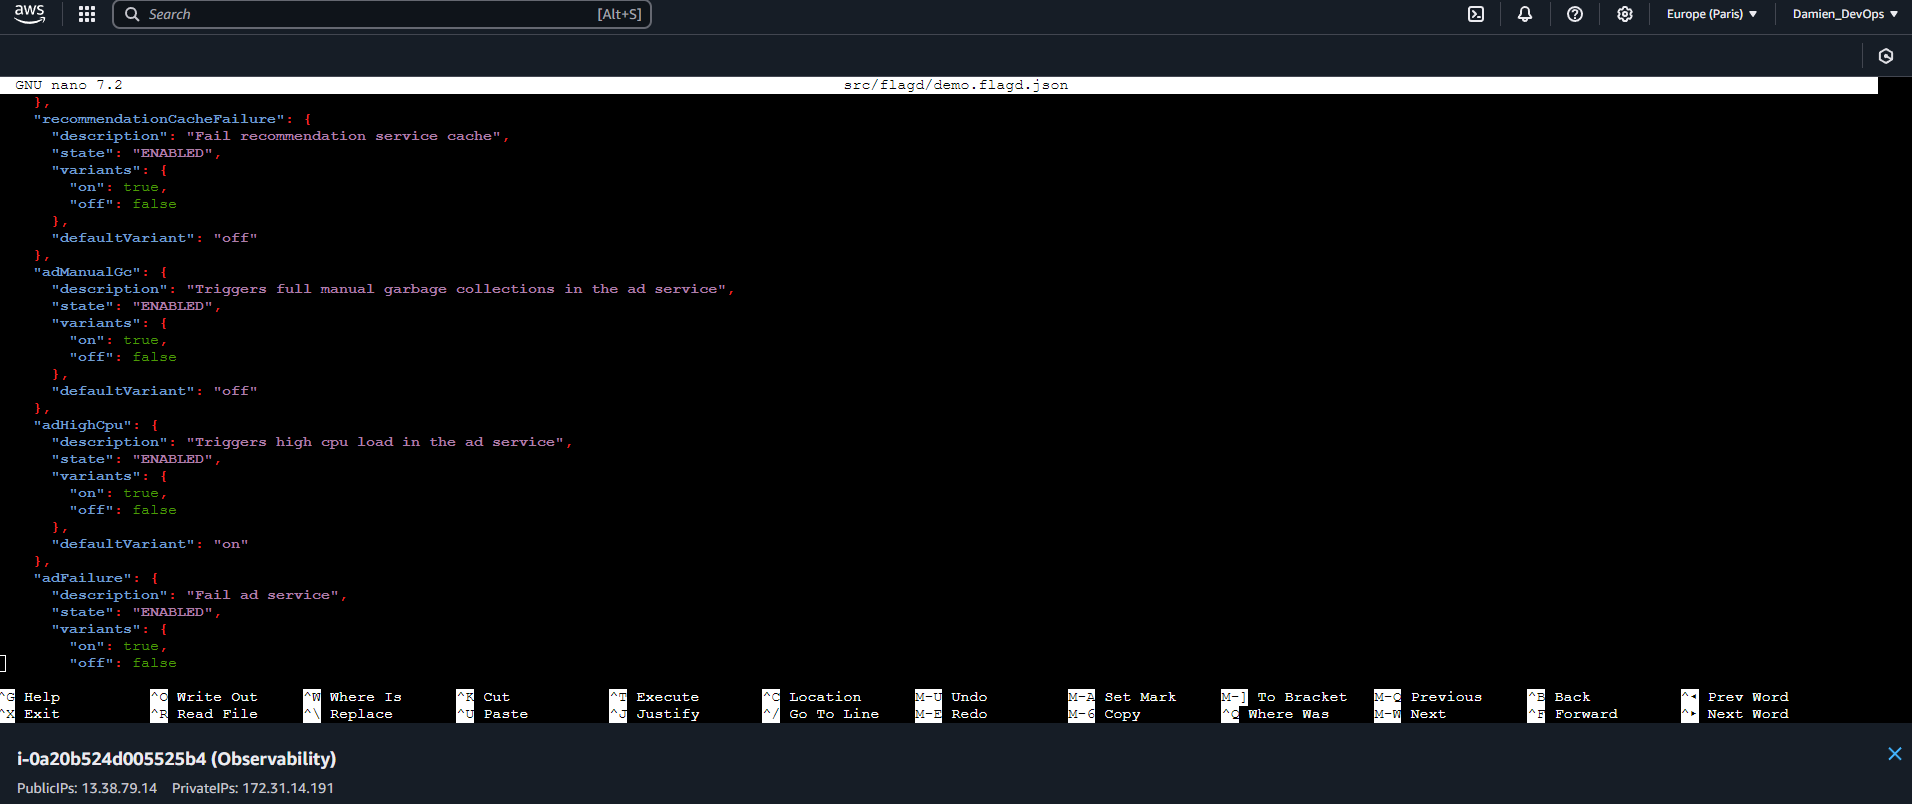This screenshot has width=1912, height=804.
Task: Open the help question mark menu
Action: coord(1575,14)
